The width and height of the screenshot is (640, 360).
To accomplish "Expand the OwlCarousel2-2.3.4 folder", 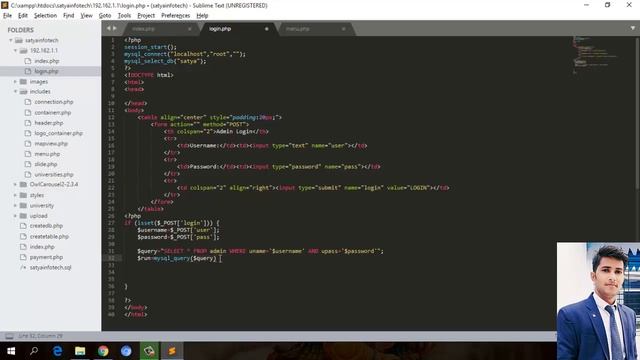I will click(x=16, y=184).
